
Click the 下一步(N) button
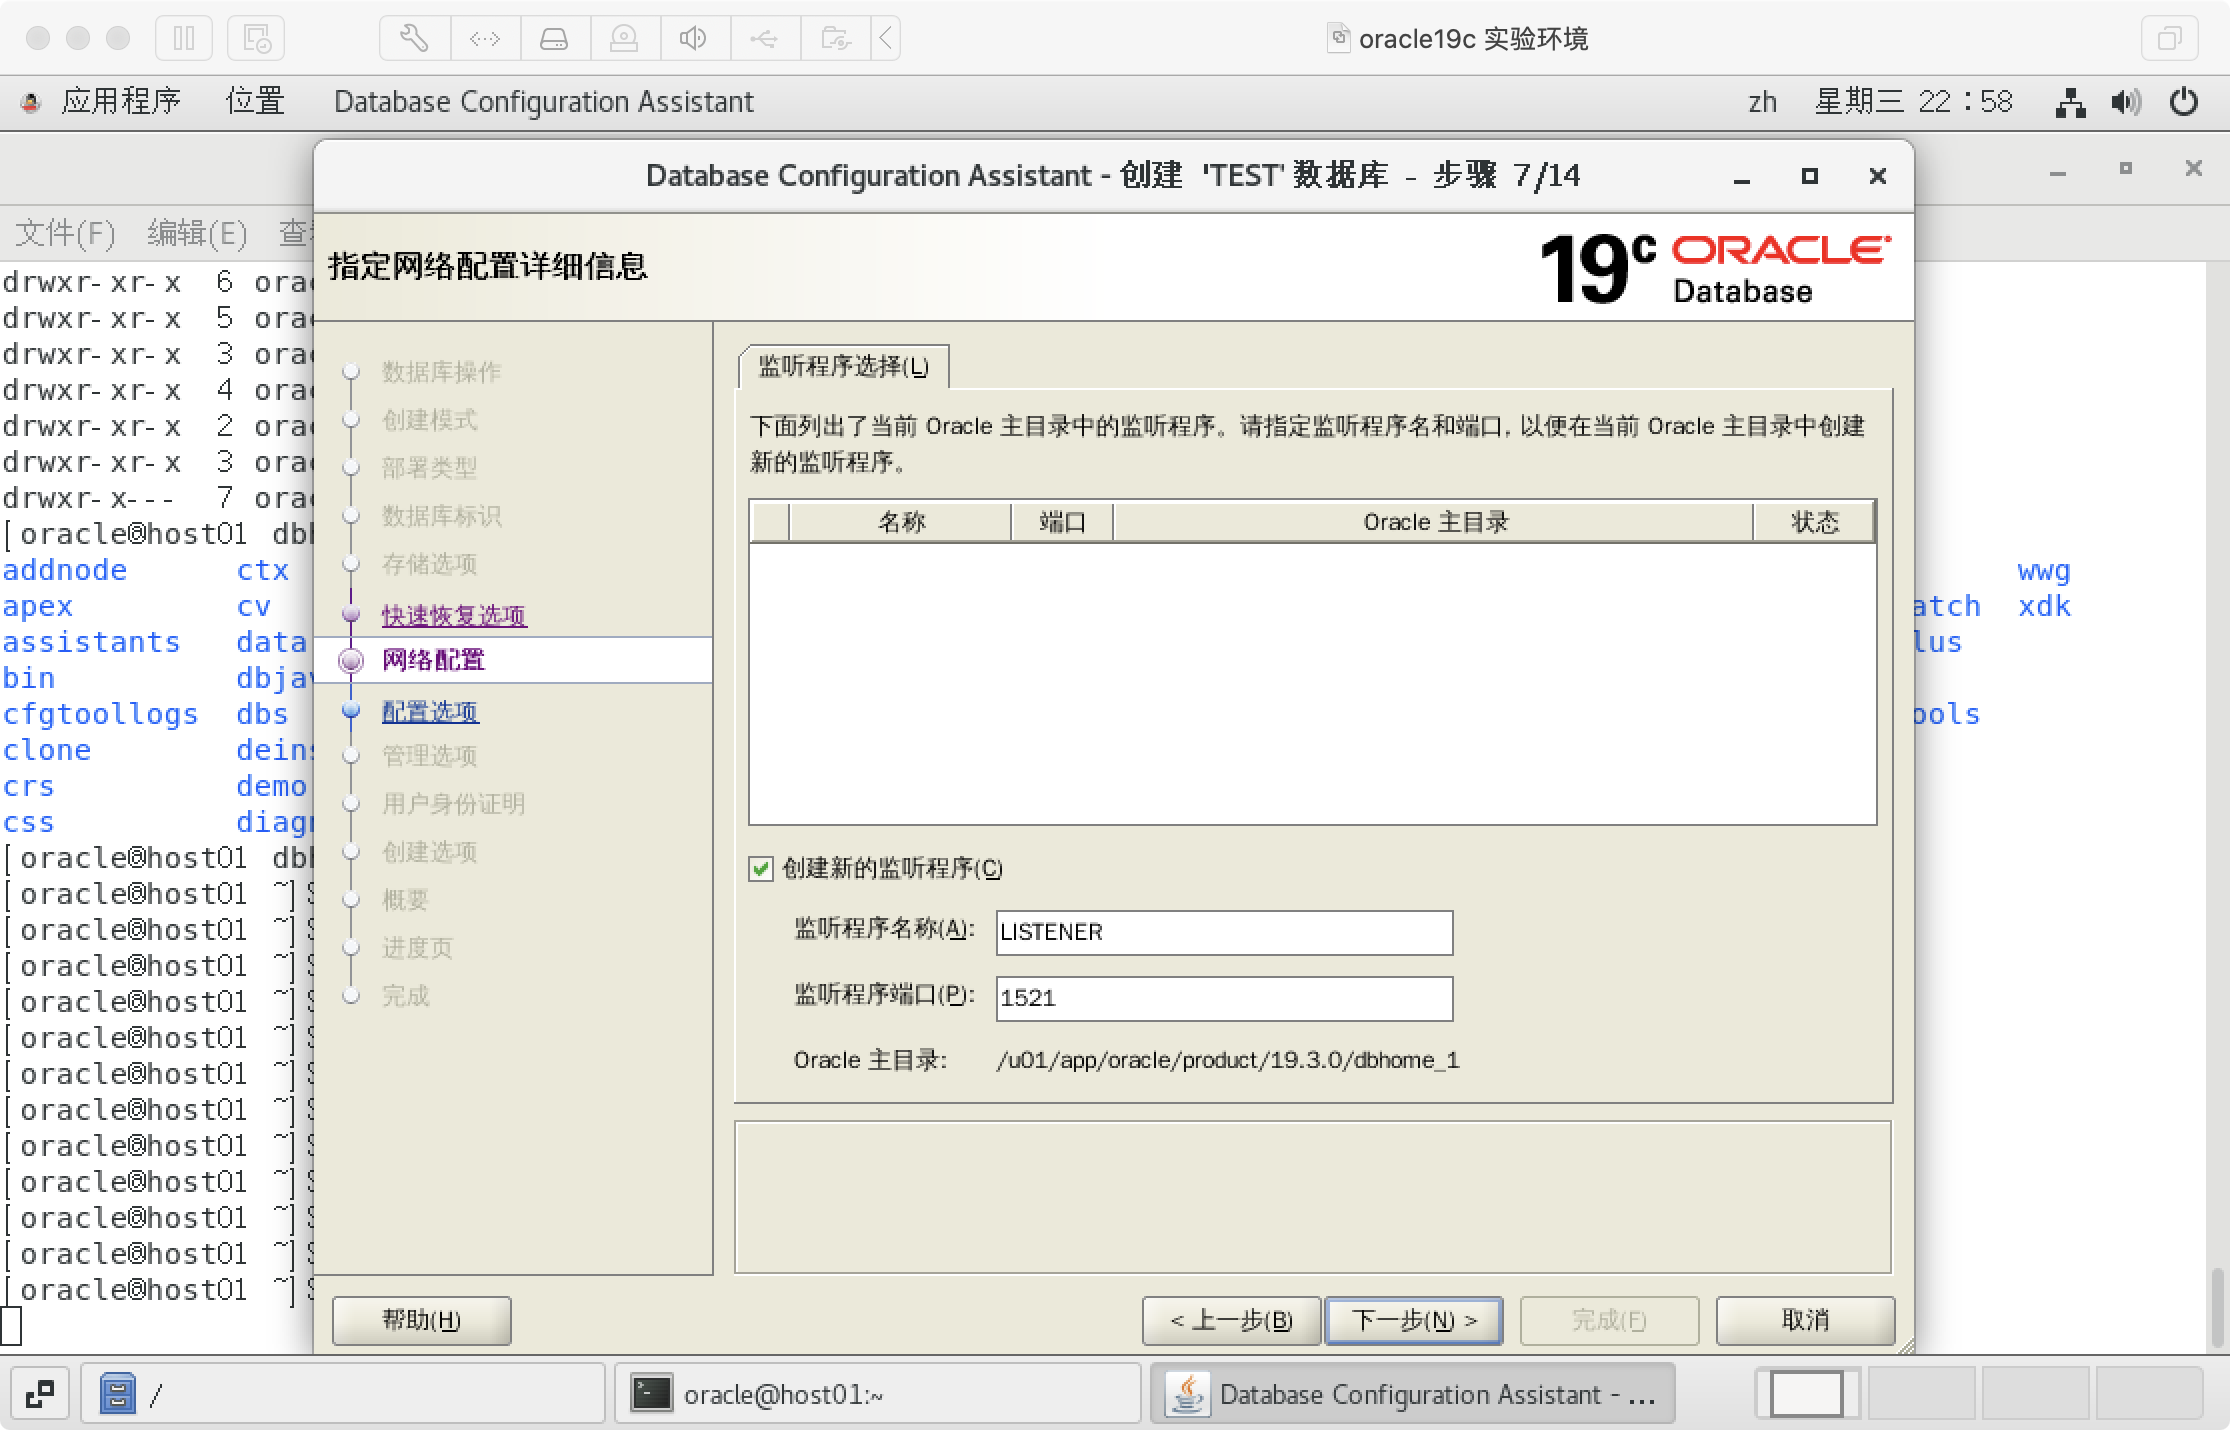[x=1413, y=1320]
